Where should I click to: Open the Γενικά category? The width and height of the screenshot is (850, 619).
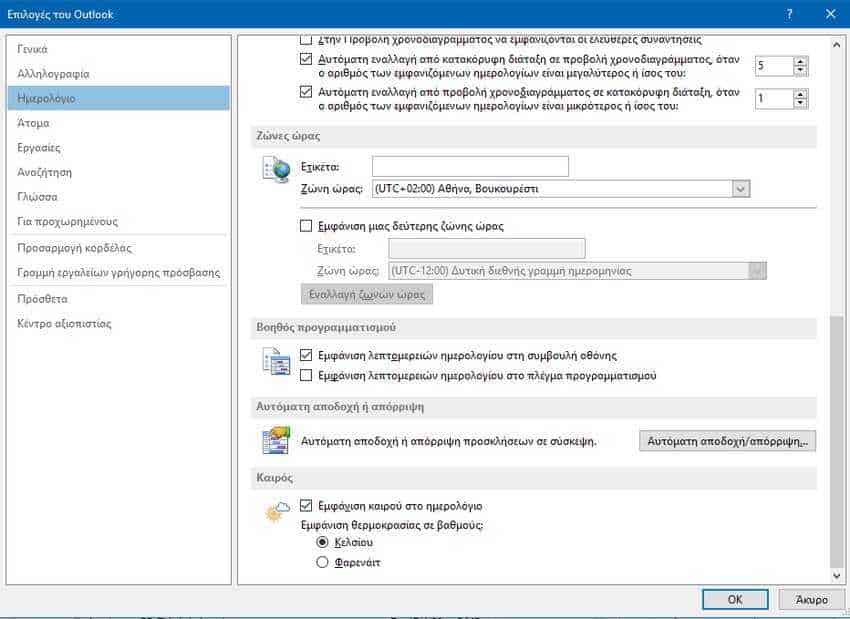[119, 49]
